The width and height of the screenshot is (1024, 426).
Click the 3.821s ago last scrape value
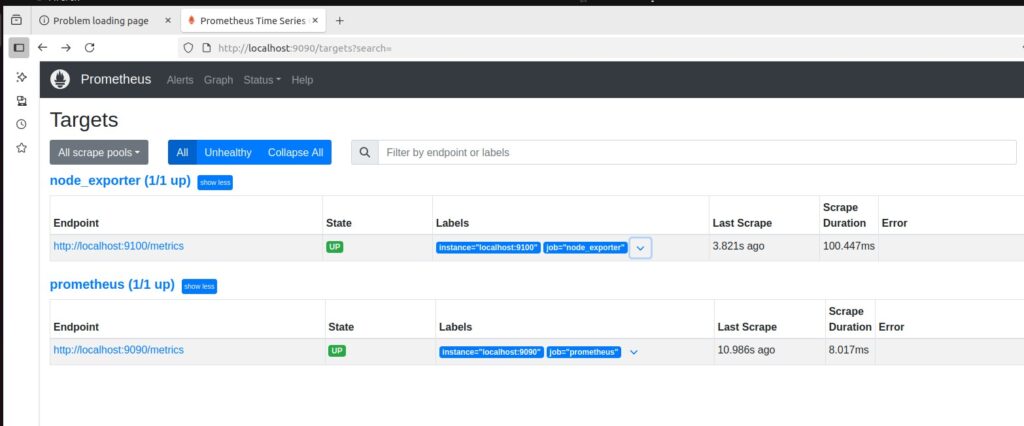click(x=739, y=246)
